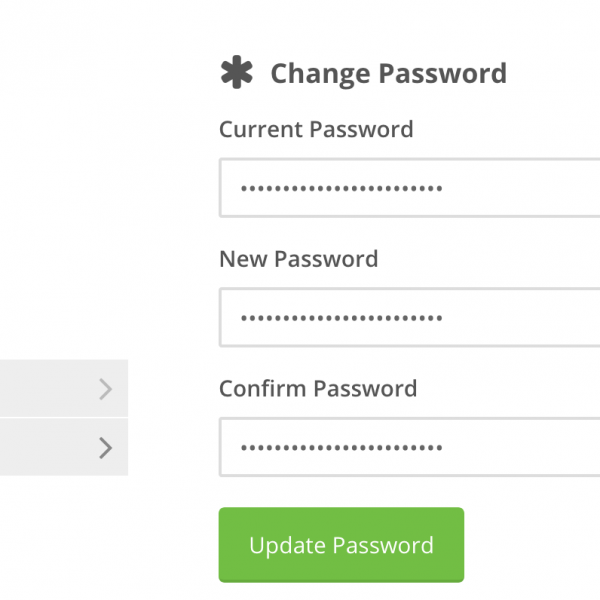Click masked dots in Current Password field
The image size is (600, 600).
[x=342, y=187]
